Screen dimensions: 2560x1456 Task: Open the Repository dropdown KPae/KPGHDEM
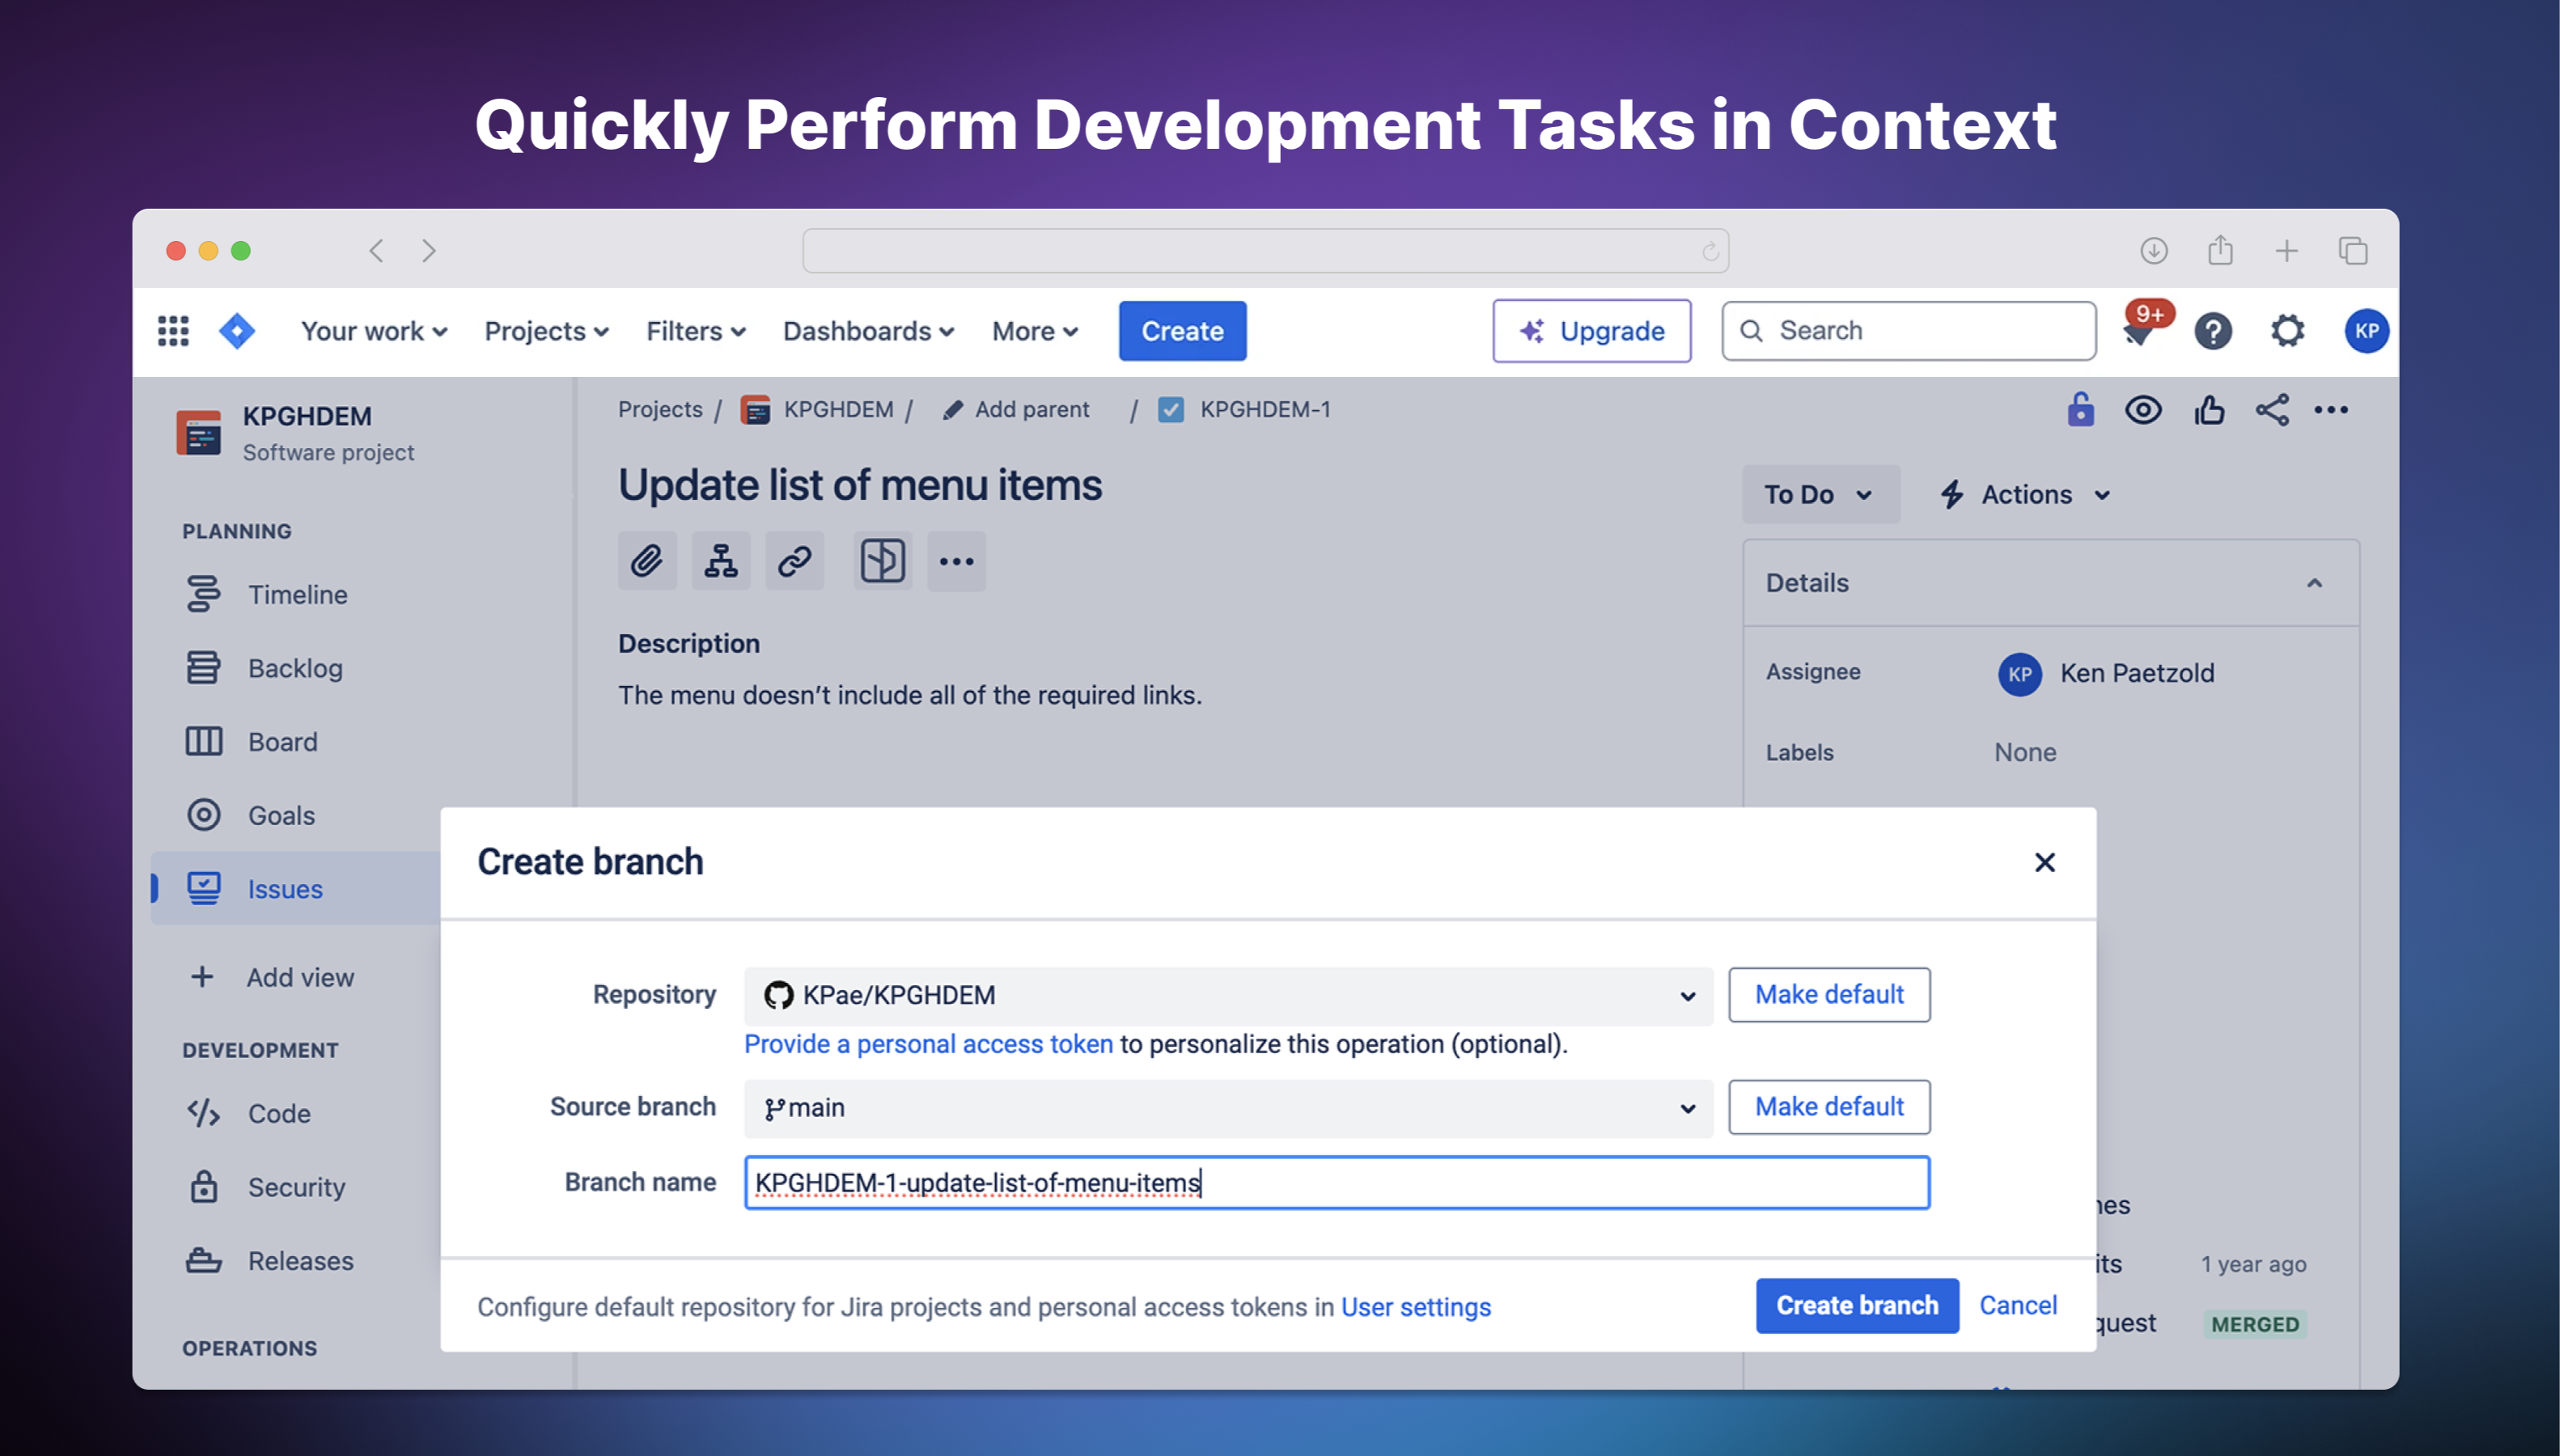coord(1227,996)
